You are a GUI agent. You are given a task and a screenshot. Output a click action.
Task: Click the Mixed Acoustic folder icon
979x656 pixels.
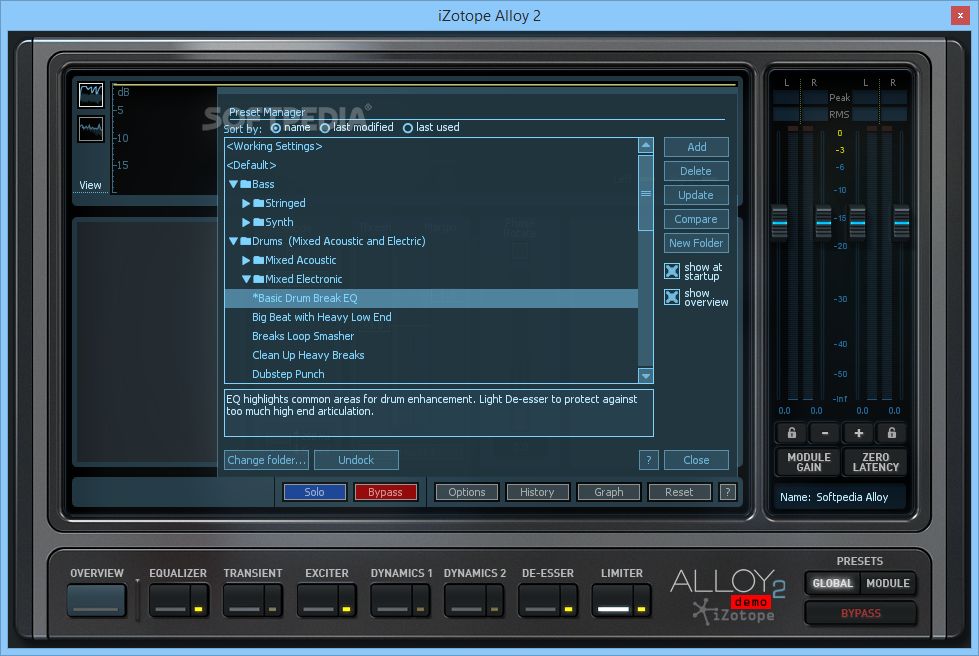pos(258,260)
